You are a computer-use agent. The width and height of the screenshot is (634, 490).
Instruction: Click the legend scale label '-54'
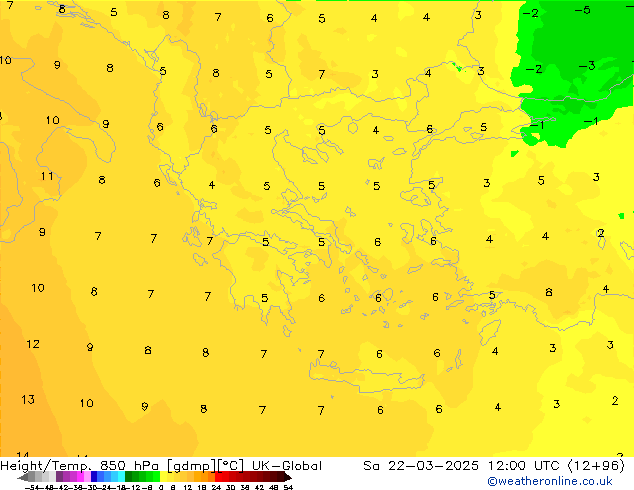[x=32, y=487]
